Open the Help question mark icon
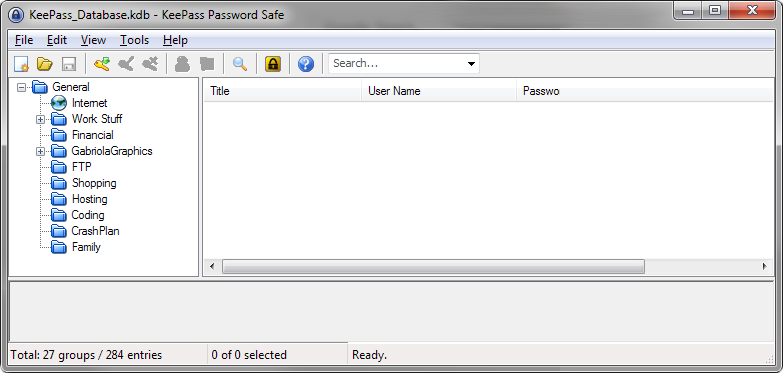This screenshot has height=373, width=783. click(x=306, y=64)
